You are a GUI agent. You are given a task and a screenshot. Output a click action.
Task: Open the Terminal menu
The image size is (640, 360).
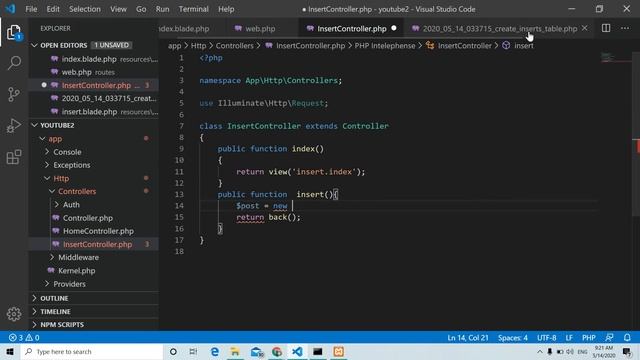pos(193,9)
